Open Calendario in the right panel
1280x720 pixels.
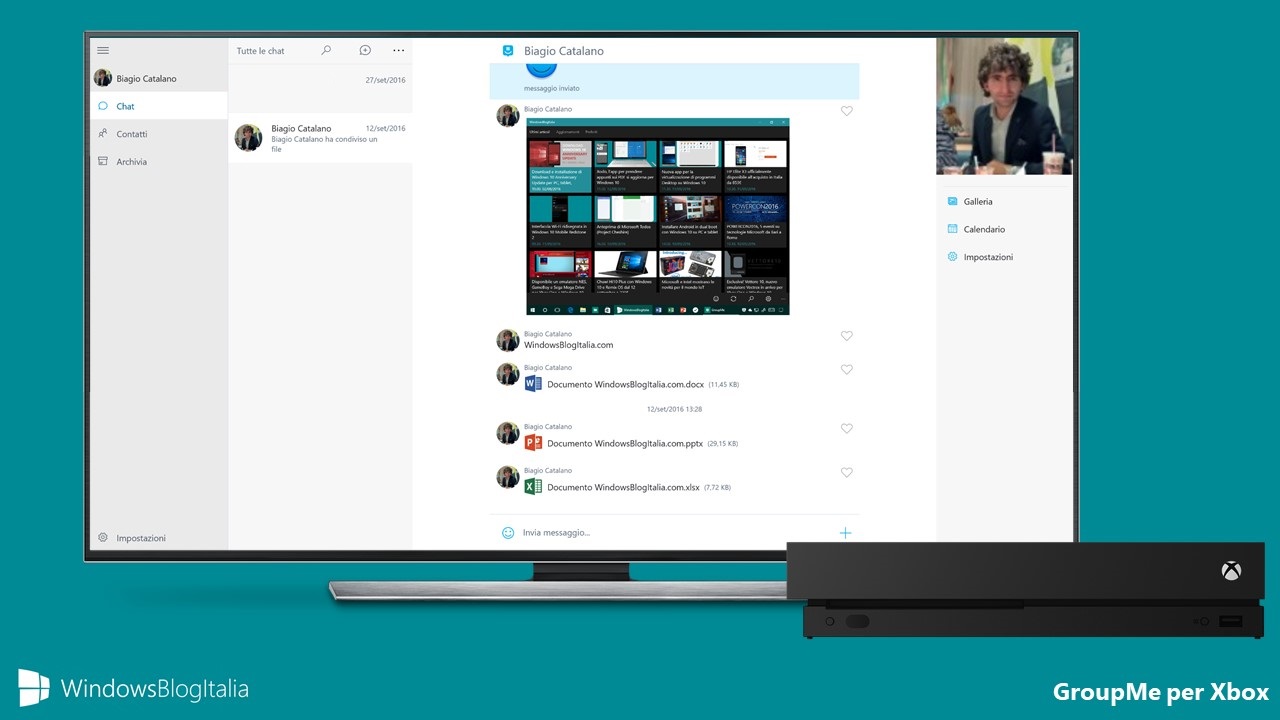coord(1005,229)
